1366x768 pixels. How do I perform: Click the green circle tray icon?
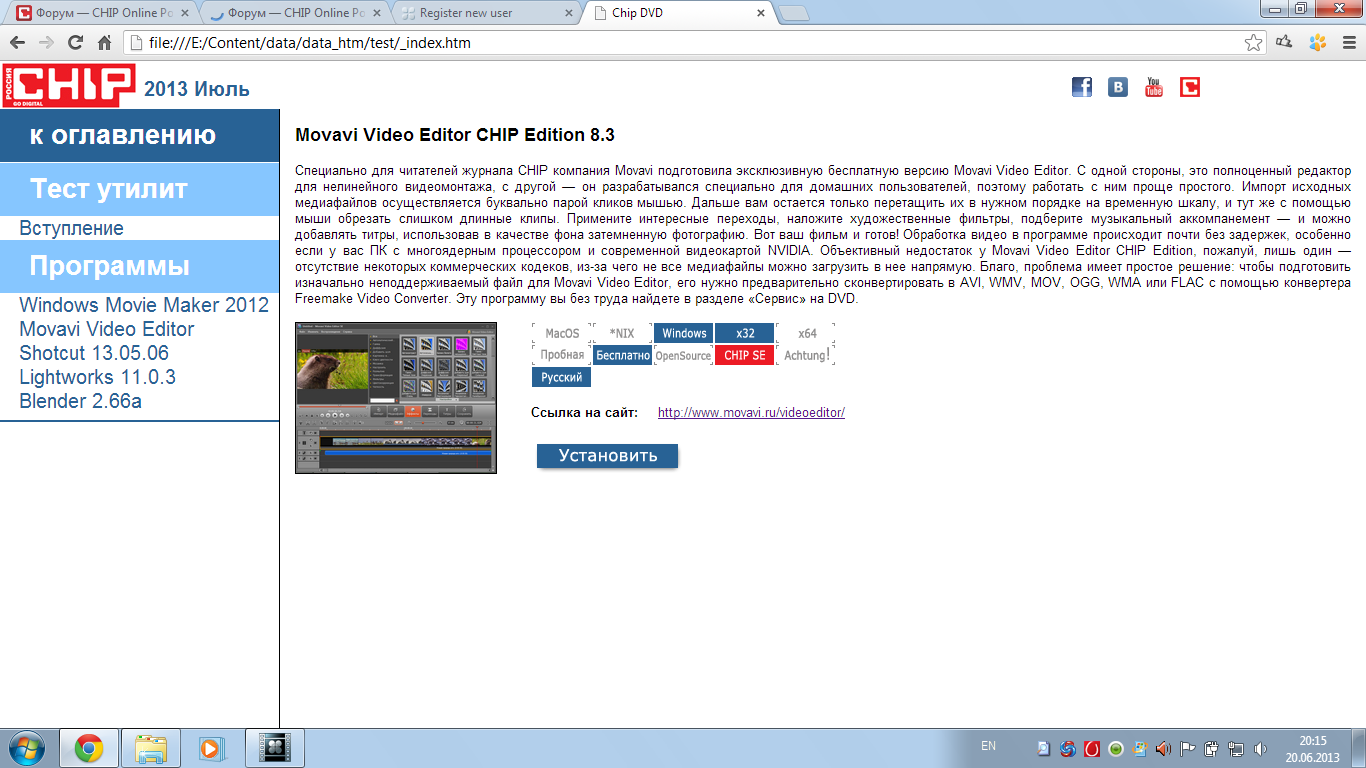pyautogui.click(x=1117, y=748)
